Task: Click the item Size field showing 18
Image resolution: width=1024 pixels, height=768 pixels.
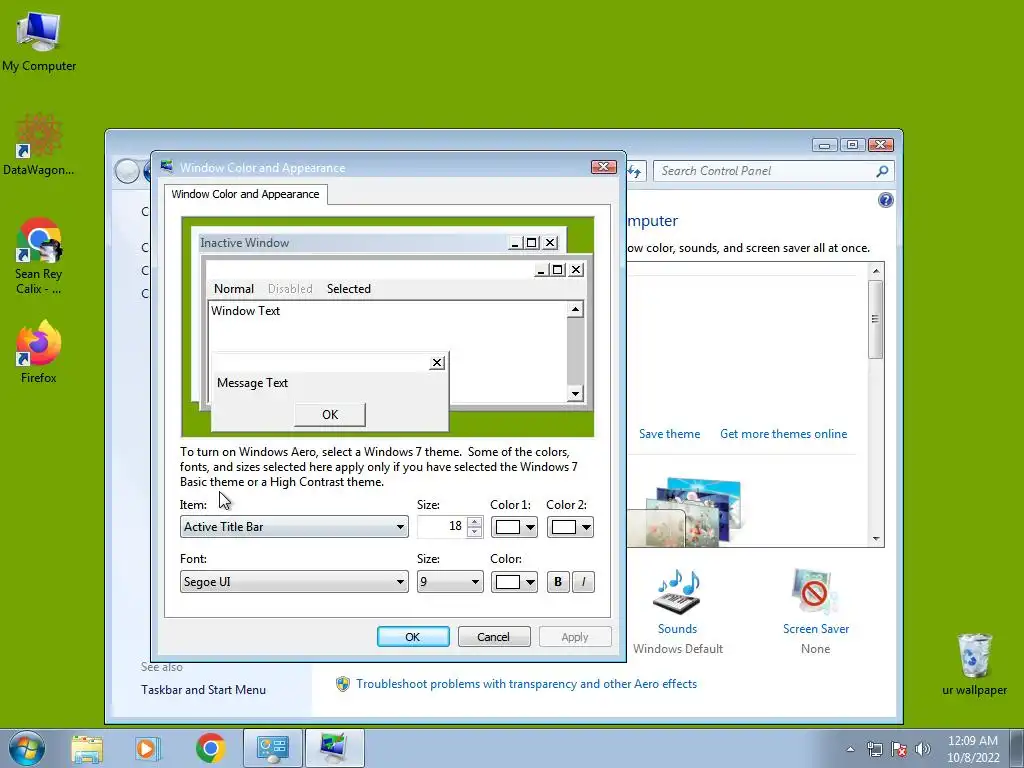Action: [x=442, y=526]
